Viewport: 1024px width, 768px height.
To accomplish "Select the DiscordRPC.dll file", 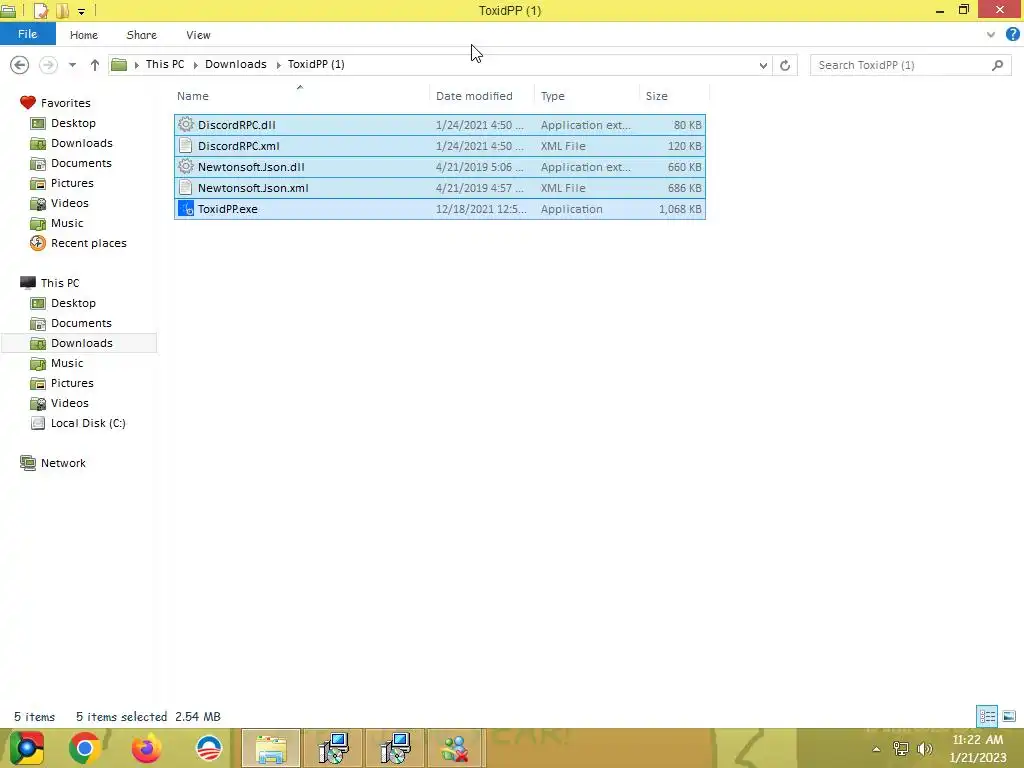I will tap(440, 125).
